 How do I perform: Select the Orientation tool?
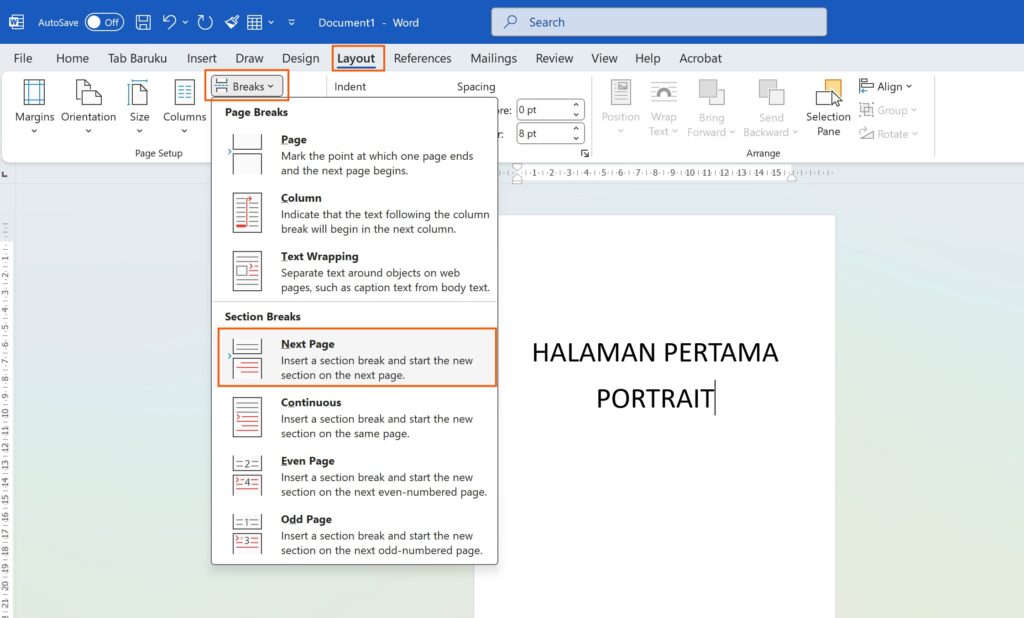coord(88,105)
